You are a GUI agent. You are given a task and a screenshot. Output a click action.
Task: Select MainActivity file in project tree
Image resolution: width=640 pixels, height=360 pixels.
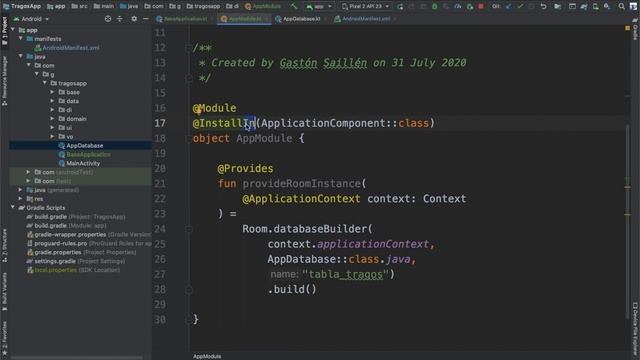tap(80, 163)
